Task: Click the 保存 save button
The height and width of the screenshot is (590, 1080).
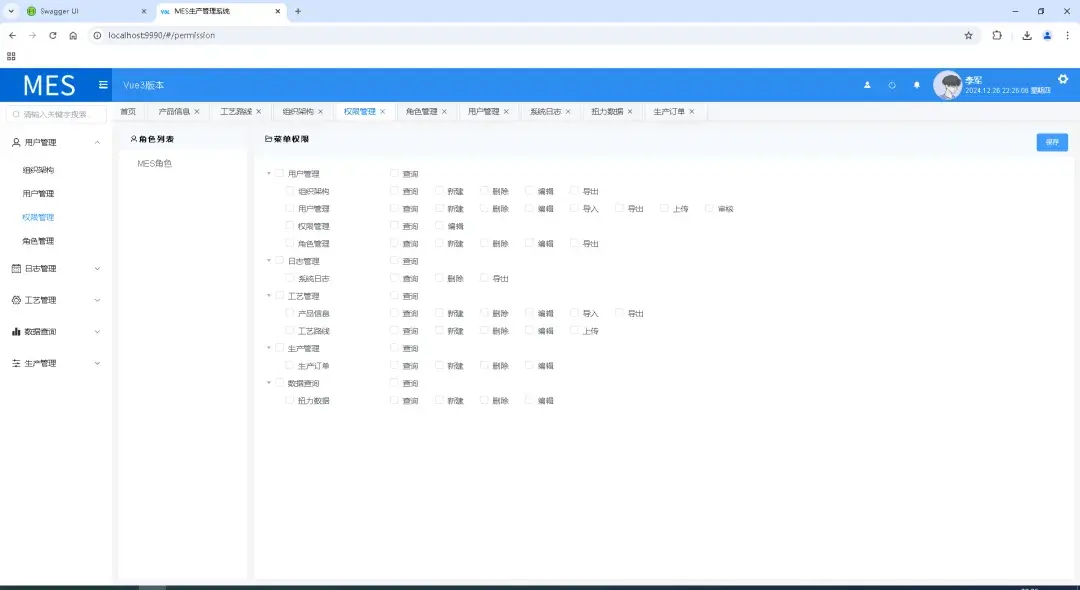Action: coord(1050,142)
